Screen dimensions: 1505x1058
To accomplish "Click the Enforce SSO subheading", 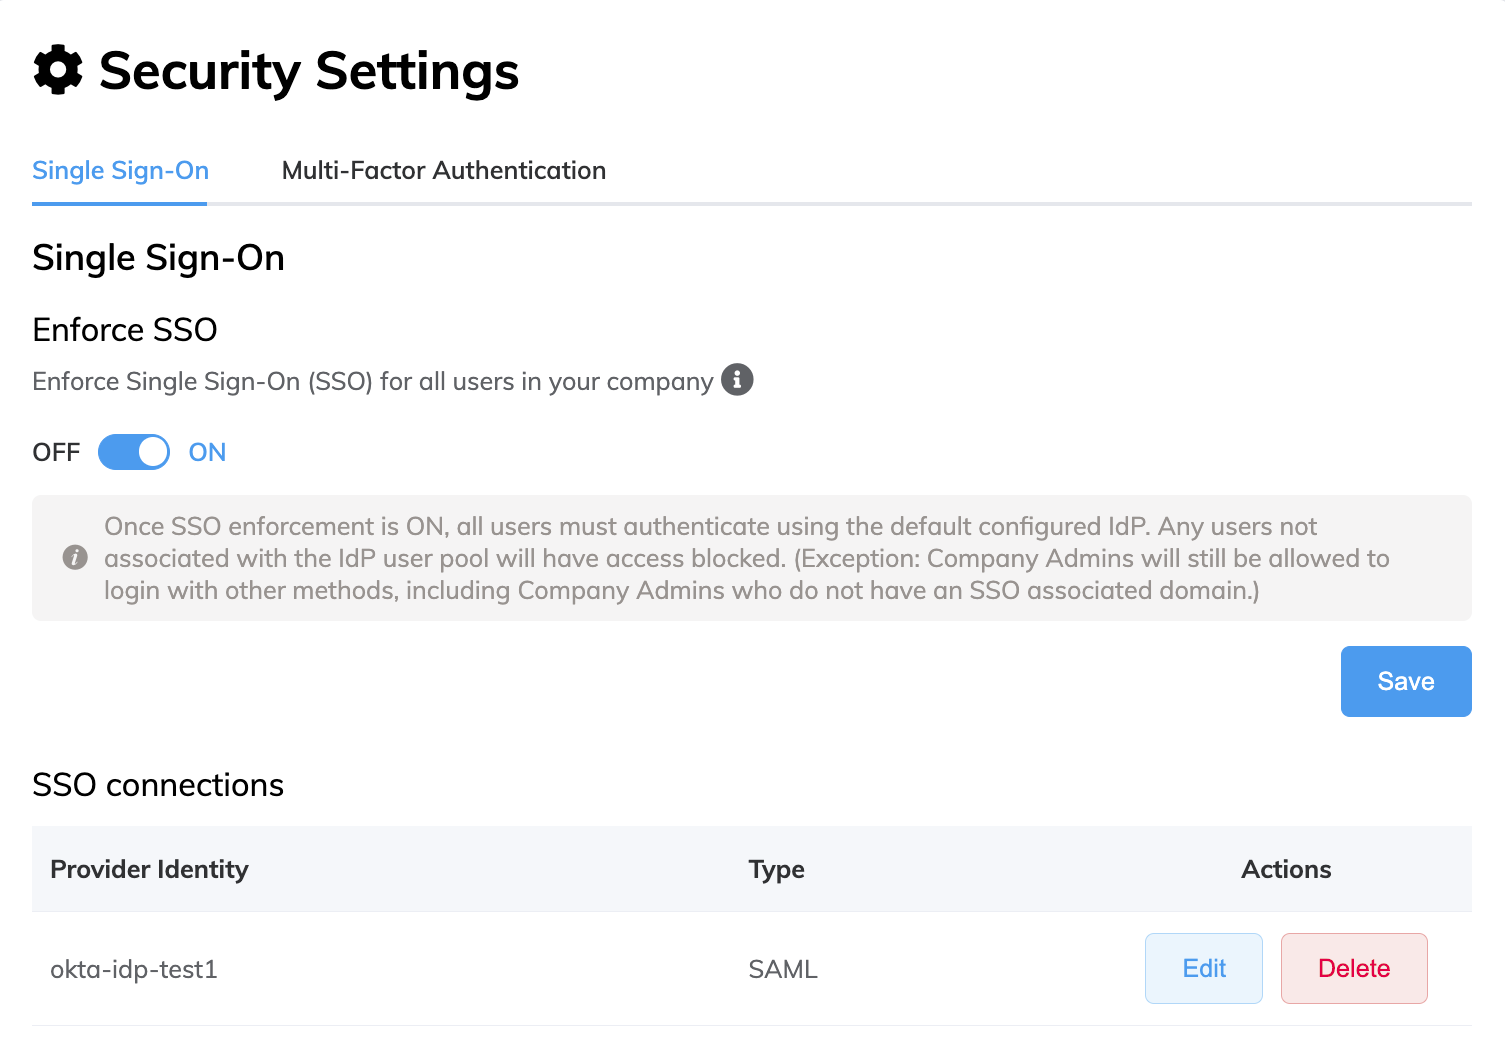I will [125, 329].
